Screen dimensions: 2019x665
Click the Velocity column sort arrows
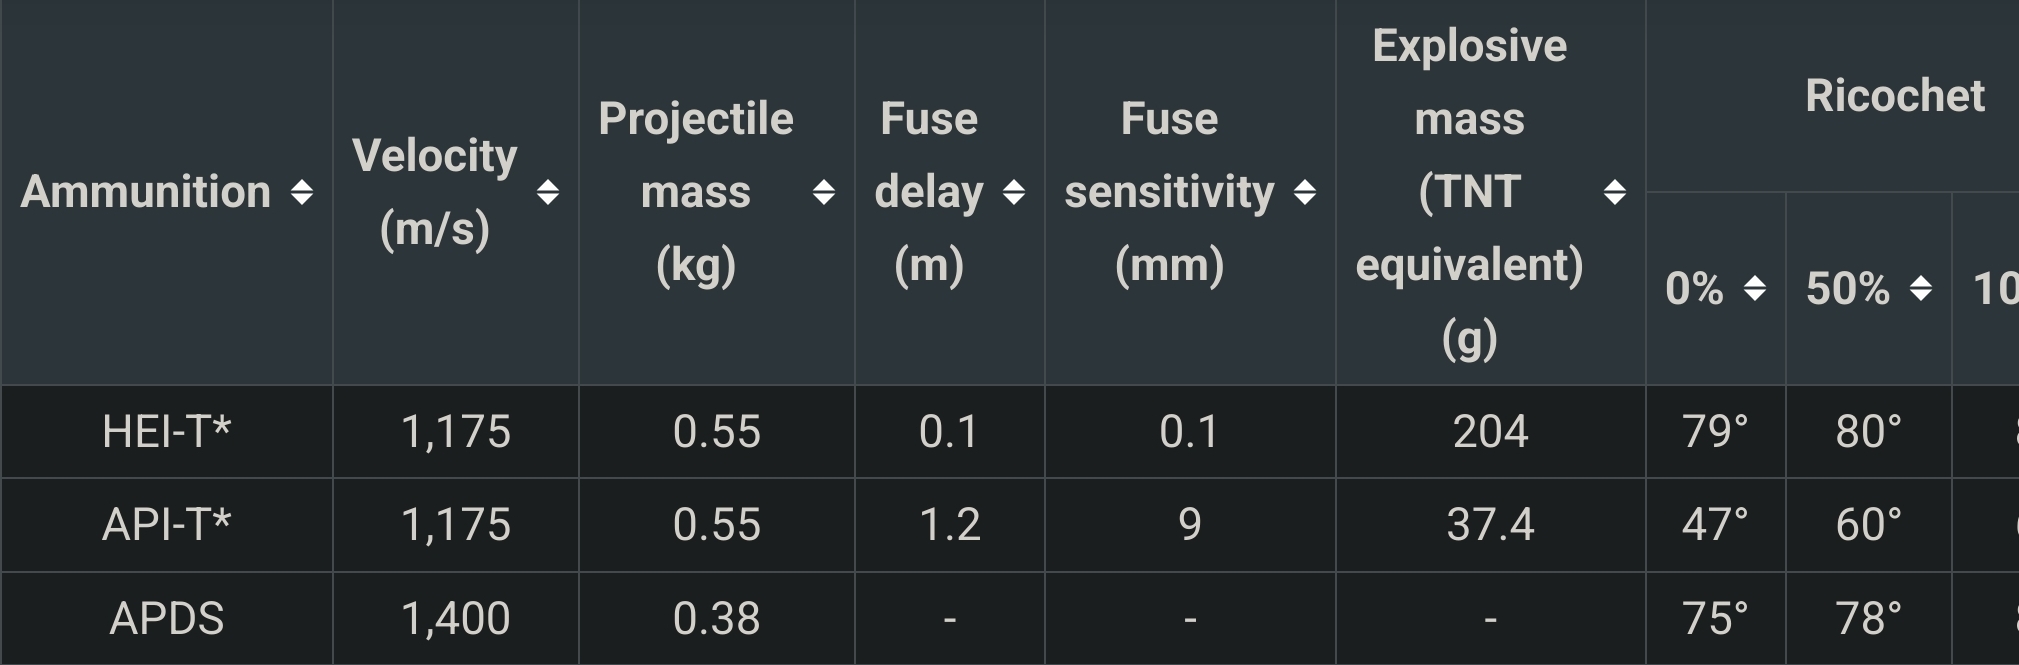547,192
